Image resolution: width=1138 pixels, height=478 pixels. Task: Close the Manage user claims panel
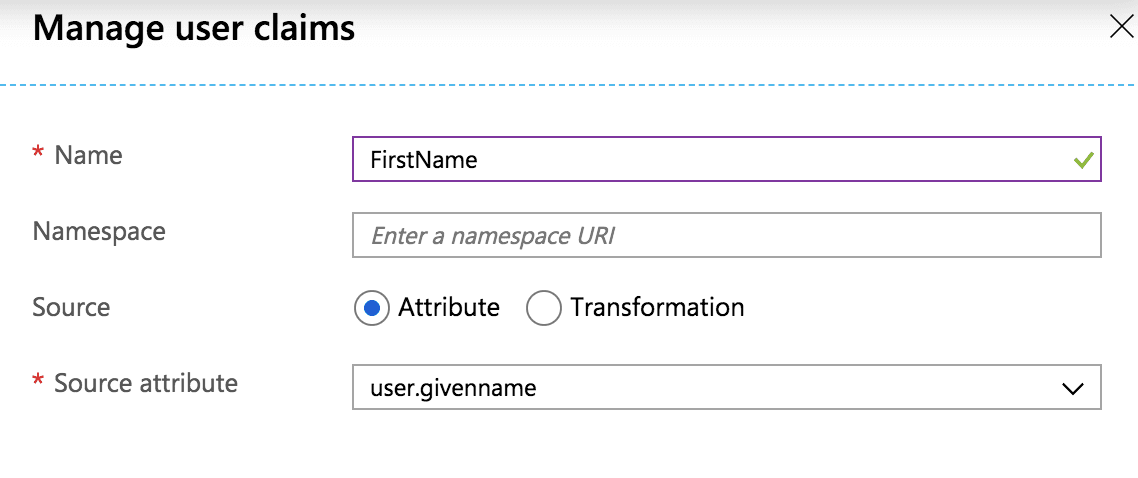pos(1121,27)
